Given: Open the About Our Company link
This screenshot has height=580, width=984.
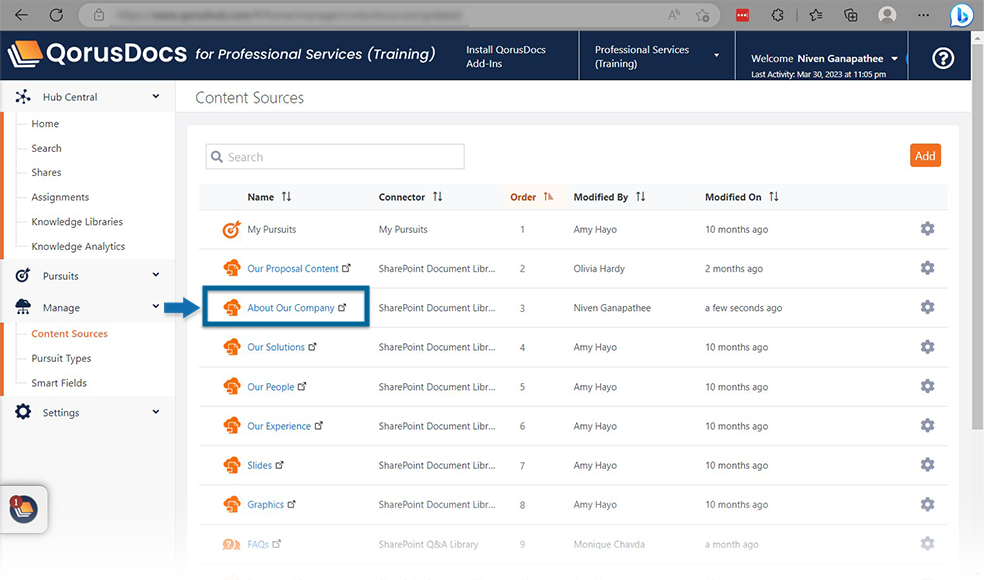Looking at the screenshot, I should (291, 308).
